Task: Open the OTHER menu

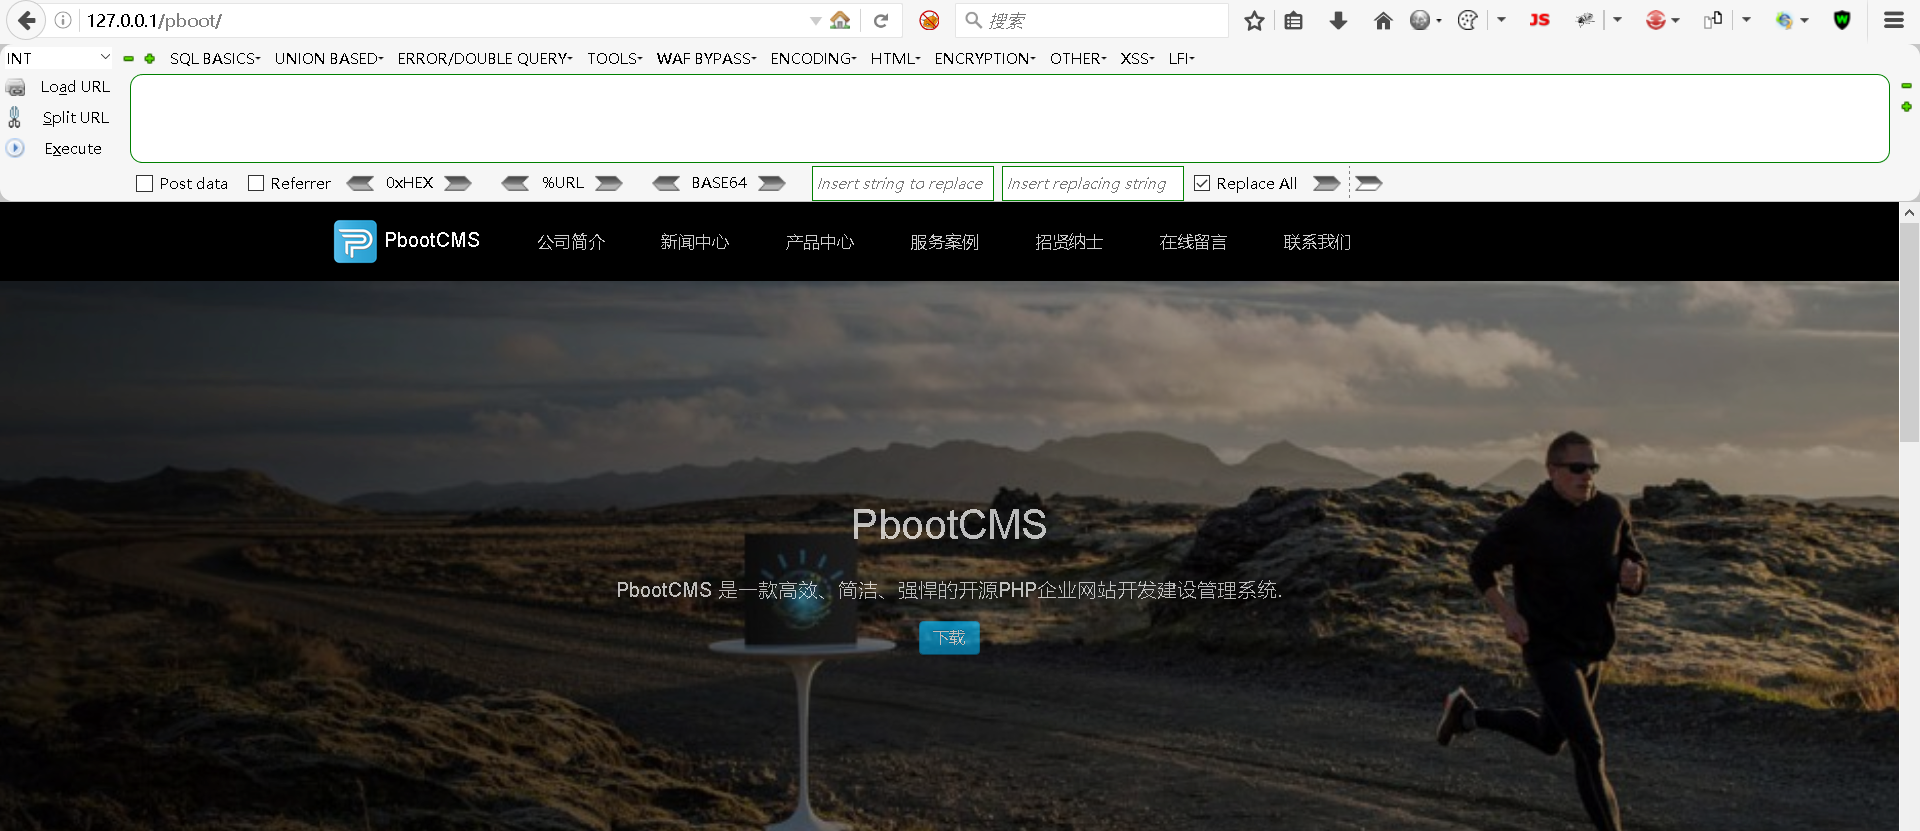Action: click(1079, 59)
